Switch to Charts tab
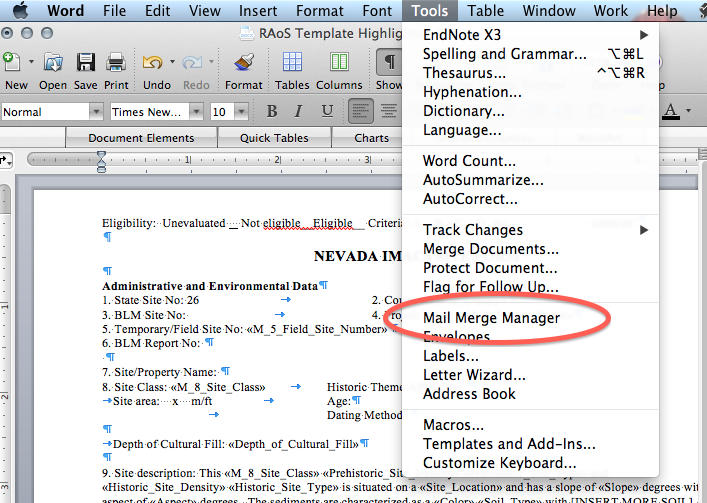 (372, 138)
